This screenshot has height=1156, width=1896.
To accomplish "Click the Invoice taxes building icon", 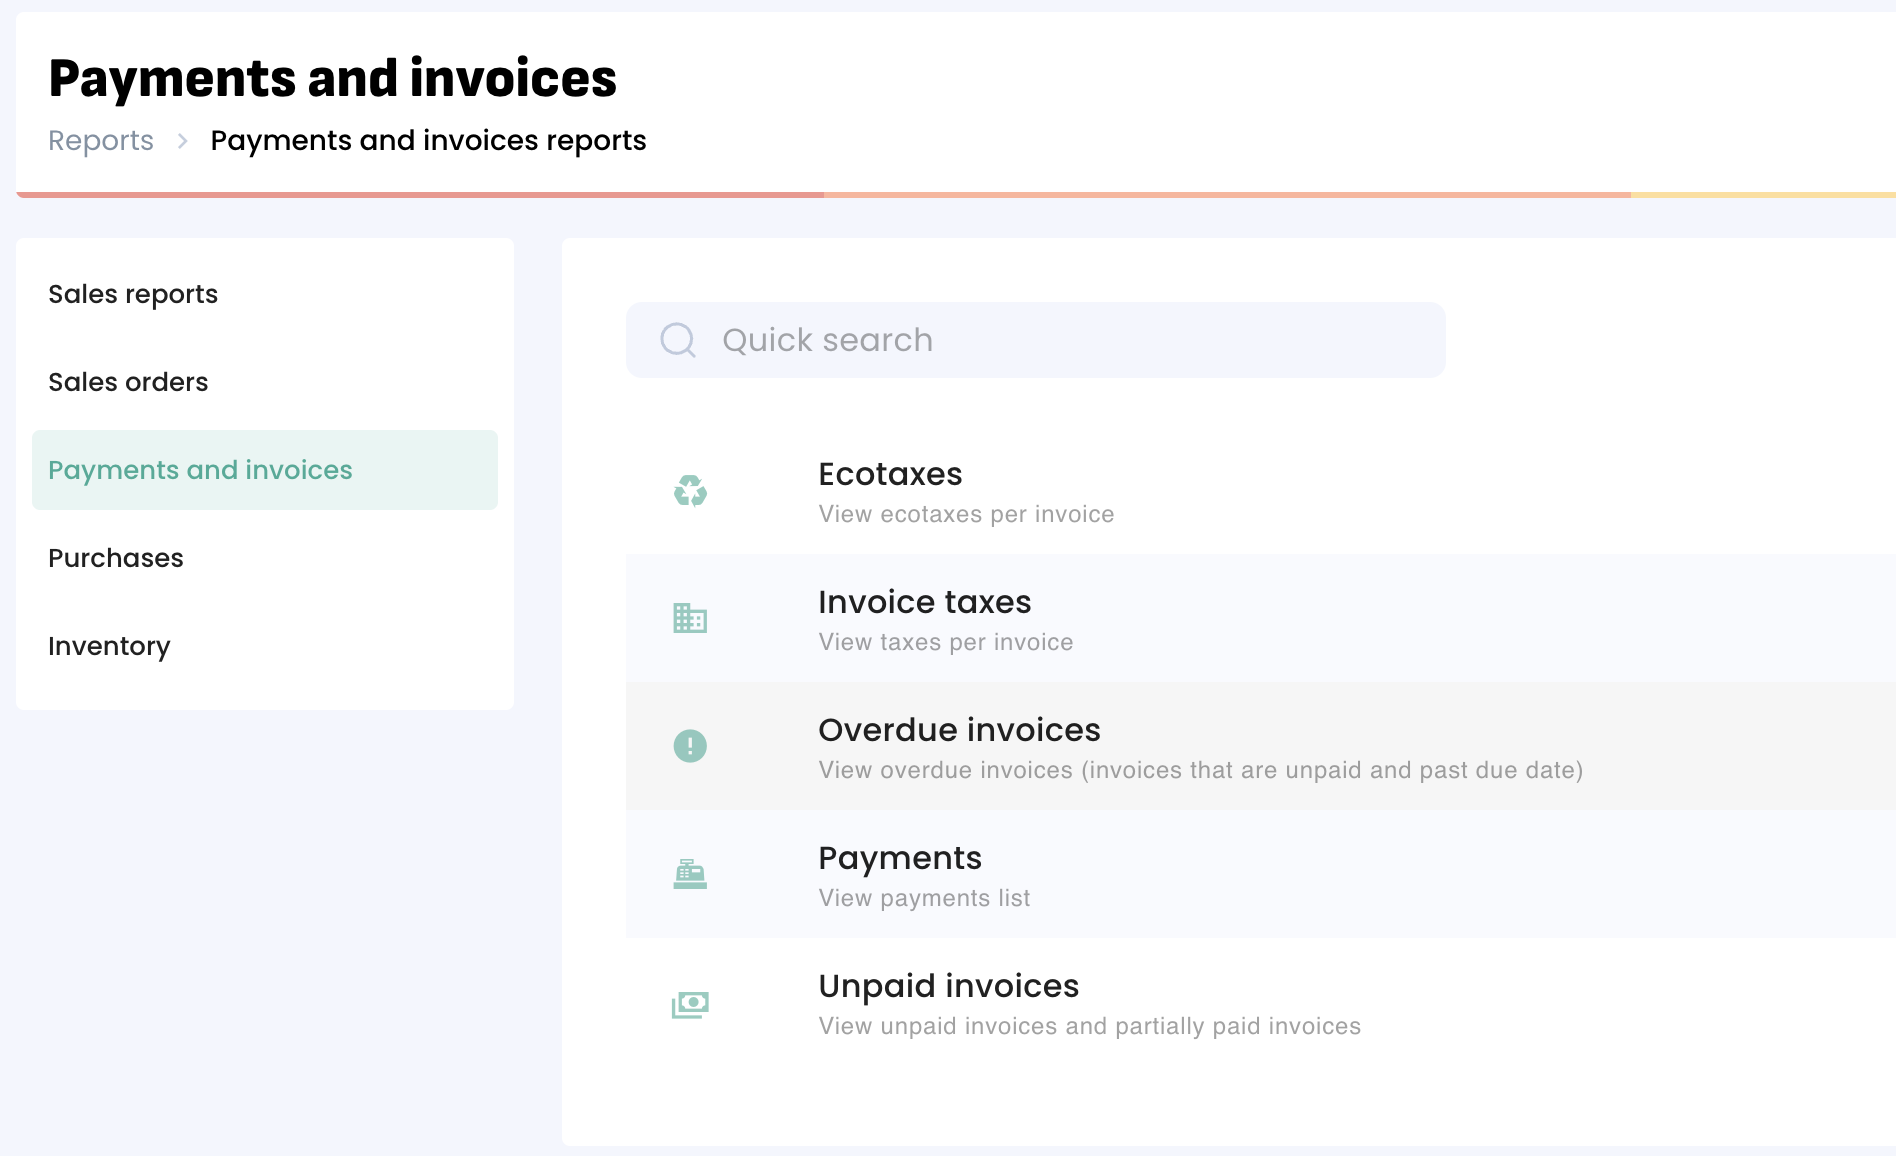I will tap(690, 619).
